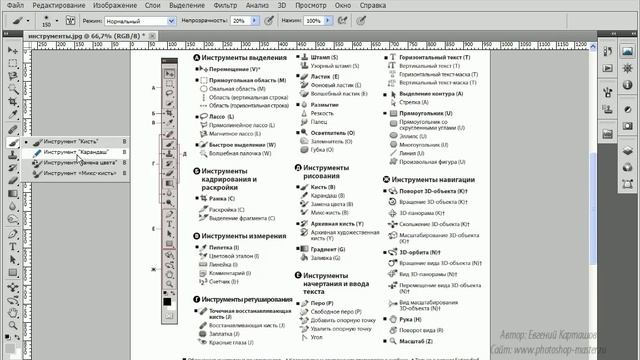Viewport: 640px width, 360px height.
Task: Switch to the инструменты.jpg document tab
Action: point(87,36)
